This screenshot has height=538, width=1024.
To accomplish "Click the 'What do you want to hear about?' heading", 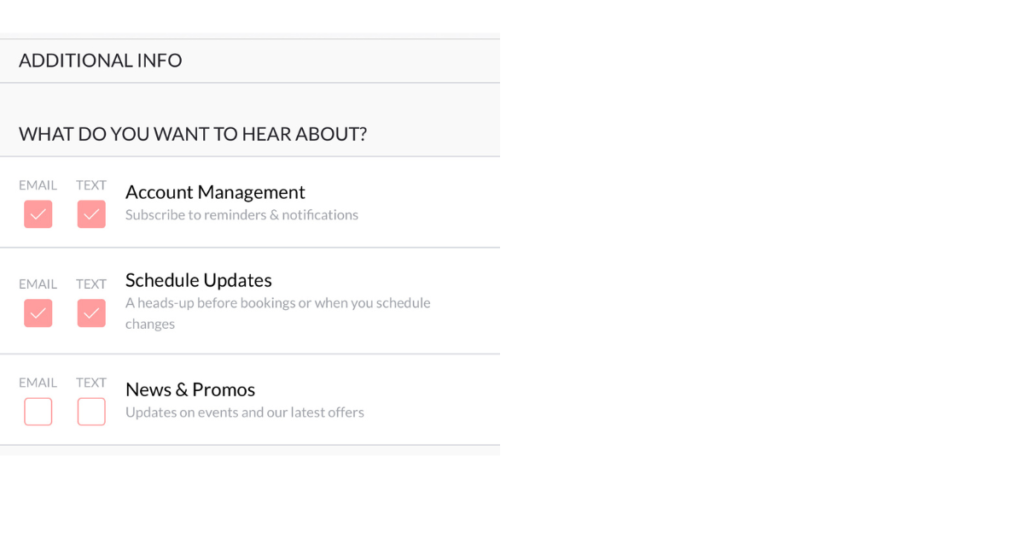I will 193,134.
